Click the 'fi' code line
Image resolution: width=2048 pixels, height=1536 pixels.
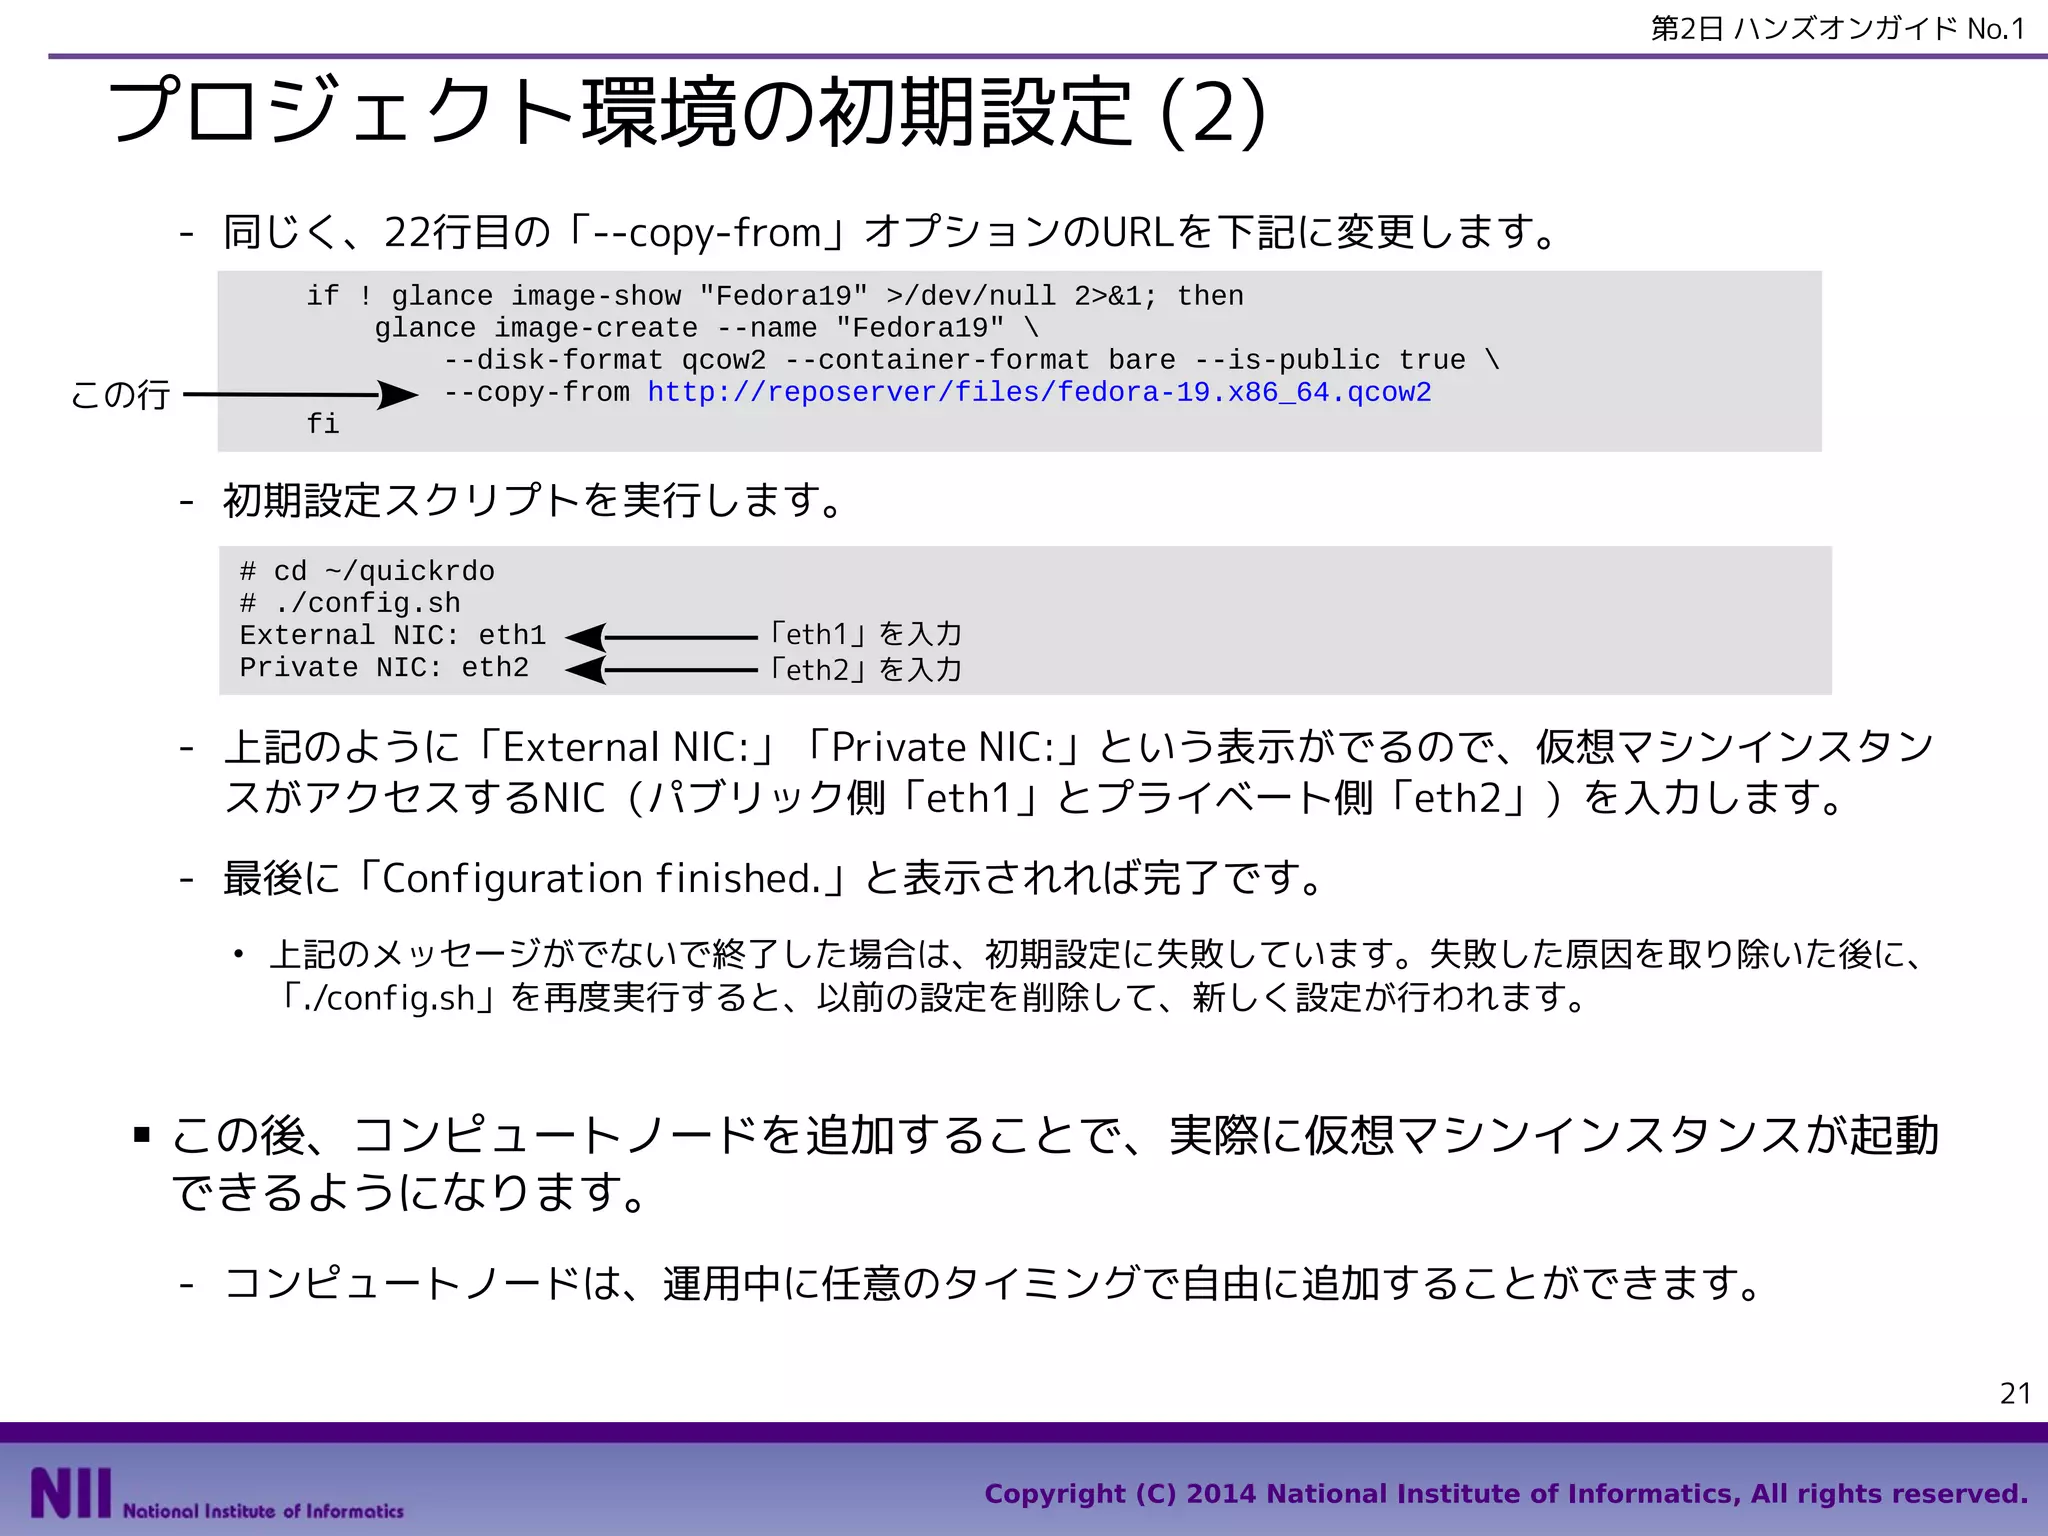click(x=323, y=424)
